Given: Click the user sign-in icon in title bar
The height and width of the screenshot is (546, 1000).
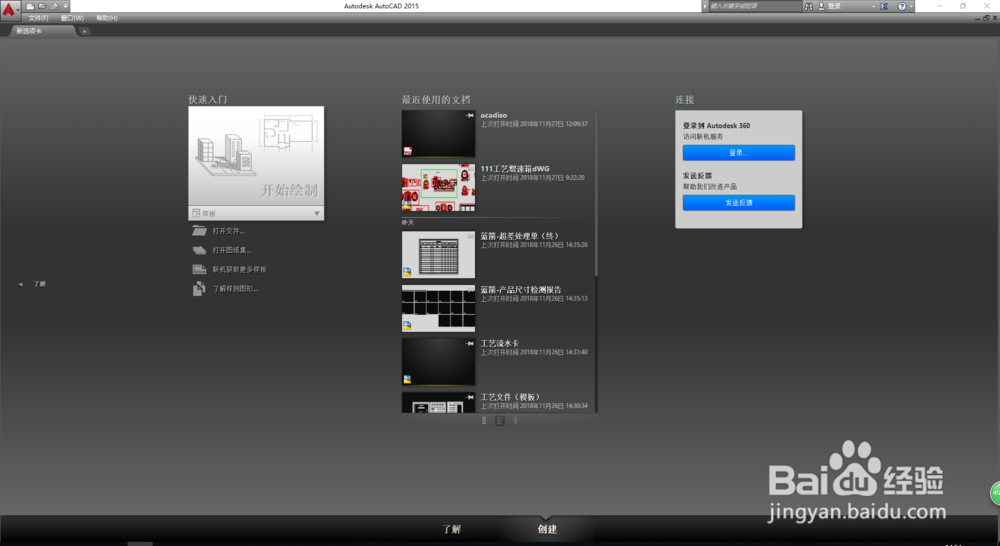Looking at the screenshot, I should click(x=821, y=6).
